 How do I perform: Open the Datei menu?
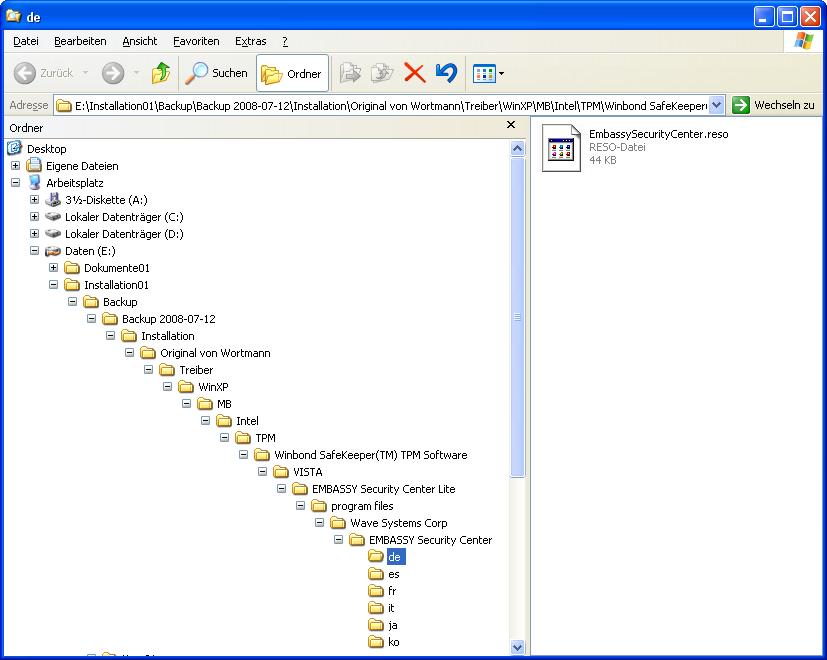tap(25, 41)
